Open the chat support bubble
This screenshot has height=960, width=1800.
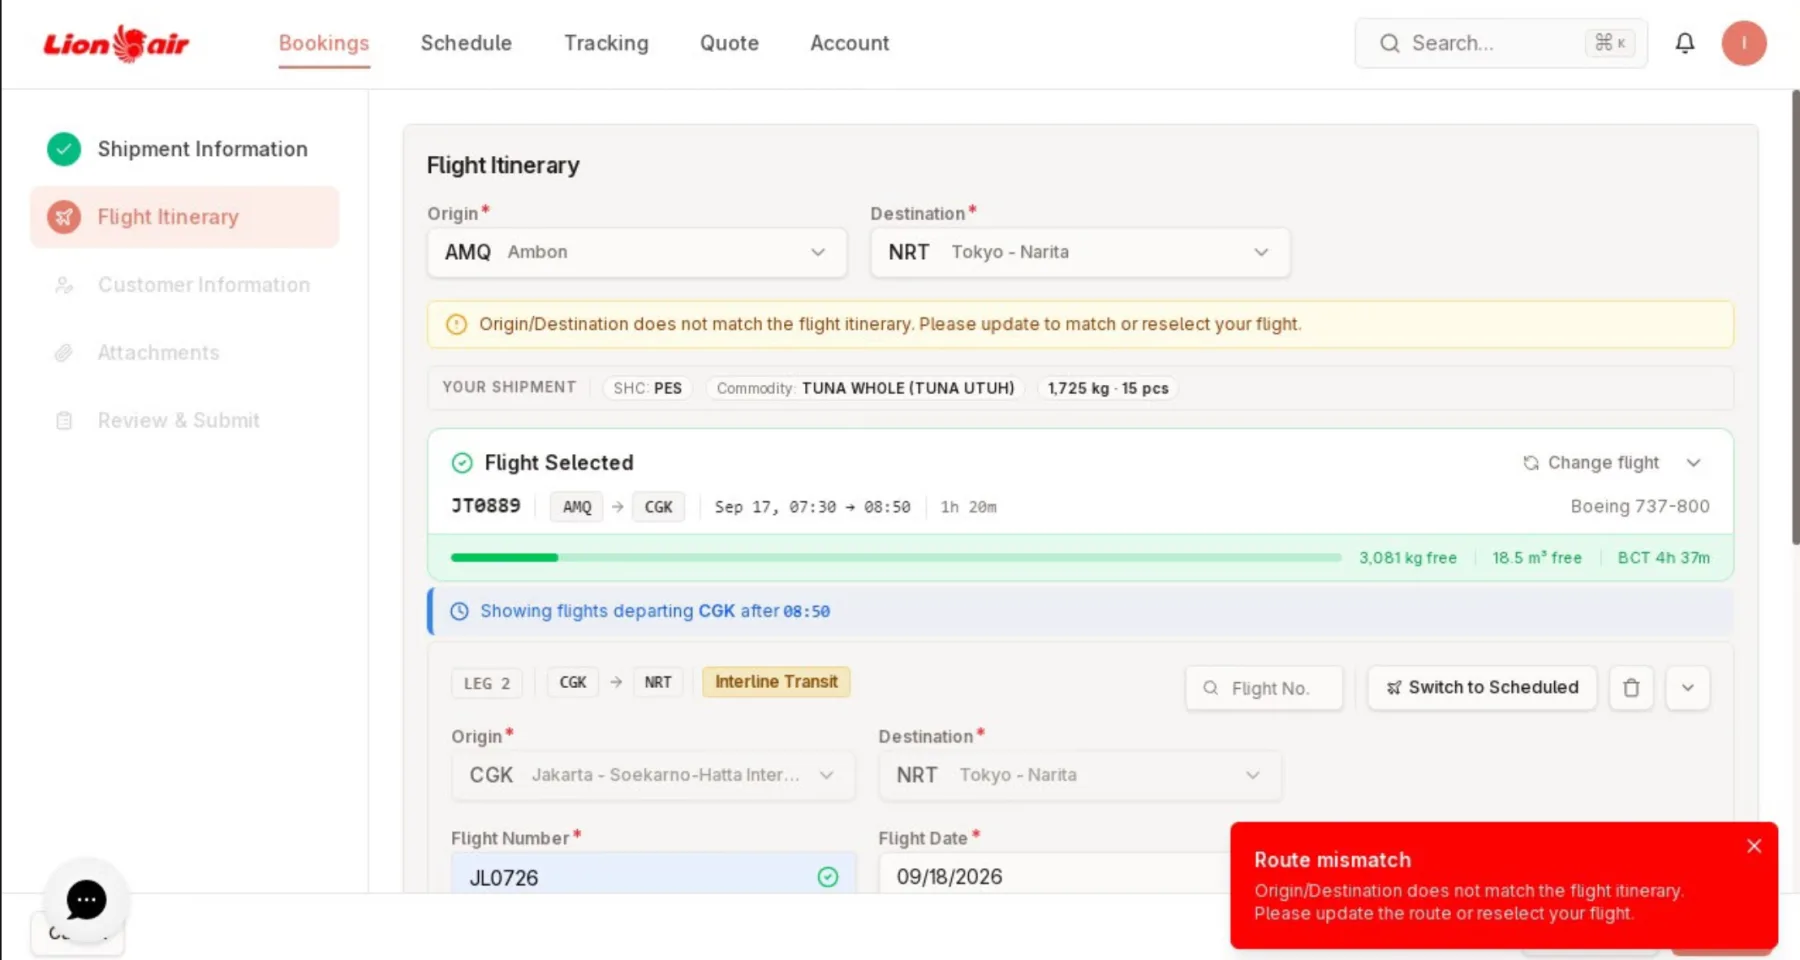pyautogui.click(x=86, y=900)
